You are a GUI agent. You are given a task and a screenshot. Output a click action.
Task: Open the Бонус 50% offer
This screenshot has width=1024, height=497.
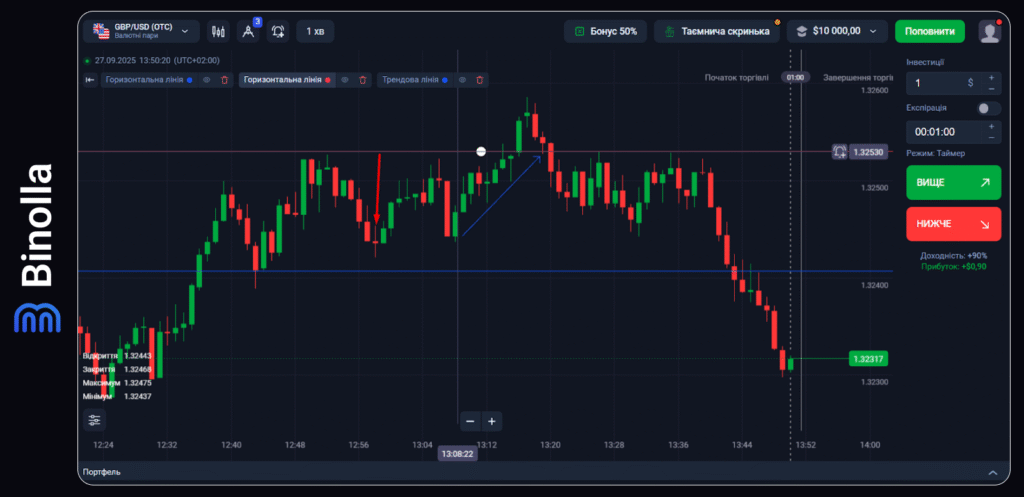(x=605, y=31)
